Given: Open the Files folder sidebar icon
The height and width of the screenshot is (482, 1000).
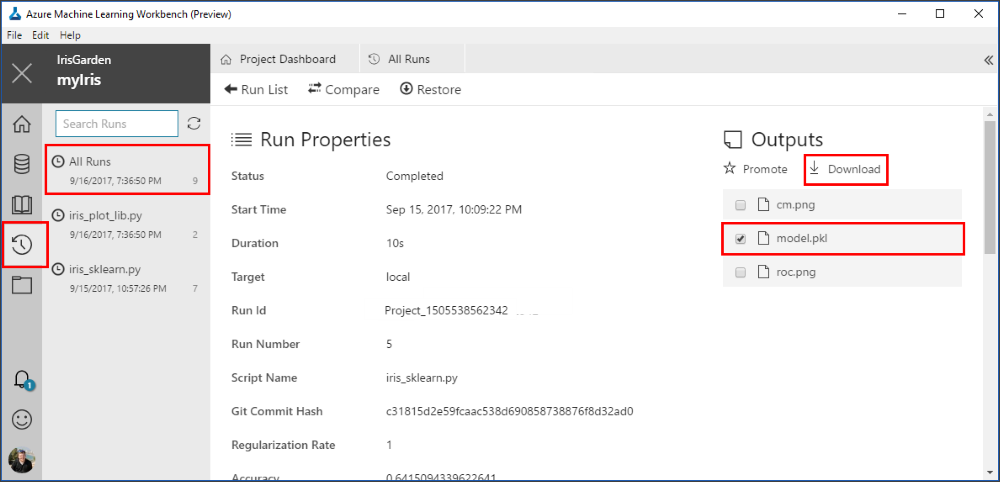Looking at the screenshot, I should 22,285.
